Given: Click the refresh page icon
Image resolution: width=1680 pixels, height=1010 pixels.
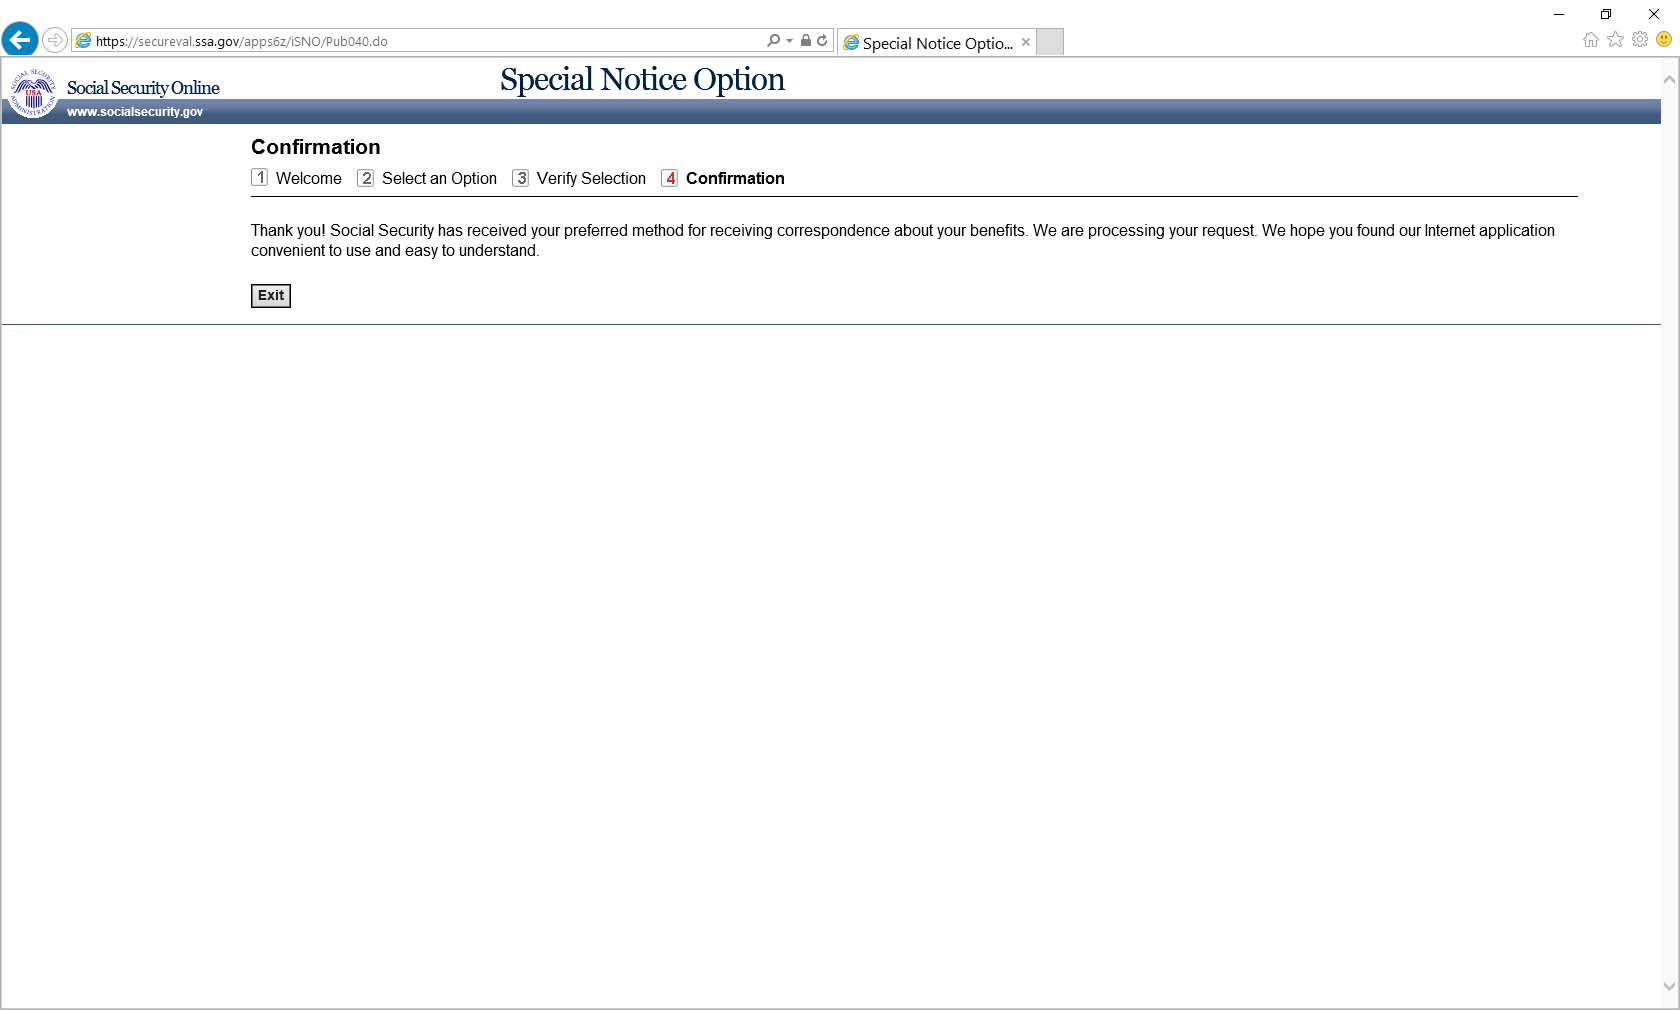Looking at the screenshot, I should point(822,41).
